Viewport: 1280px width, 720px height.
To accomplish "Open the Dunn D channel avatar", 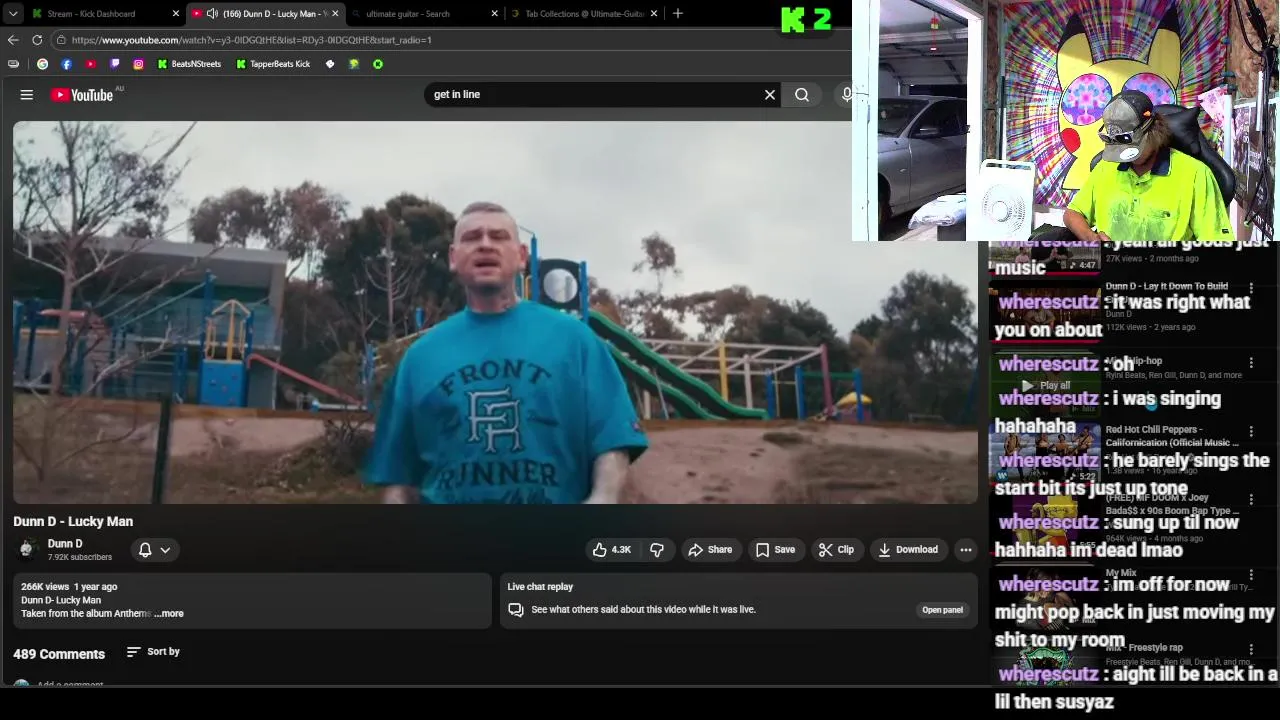I will [x=27, y=549].
